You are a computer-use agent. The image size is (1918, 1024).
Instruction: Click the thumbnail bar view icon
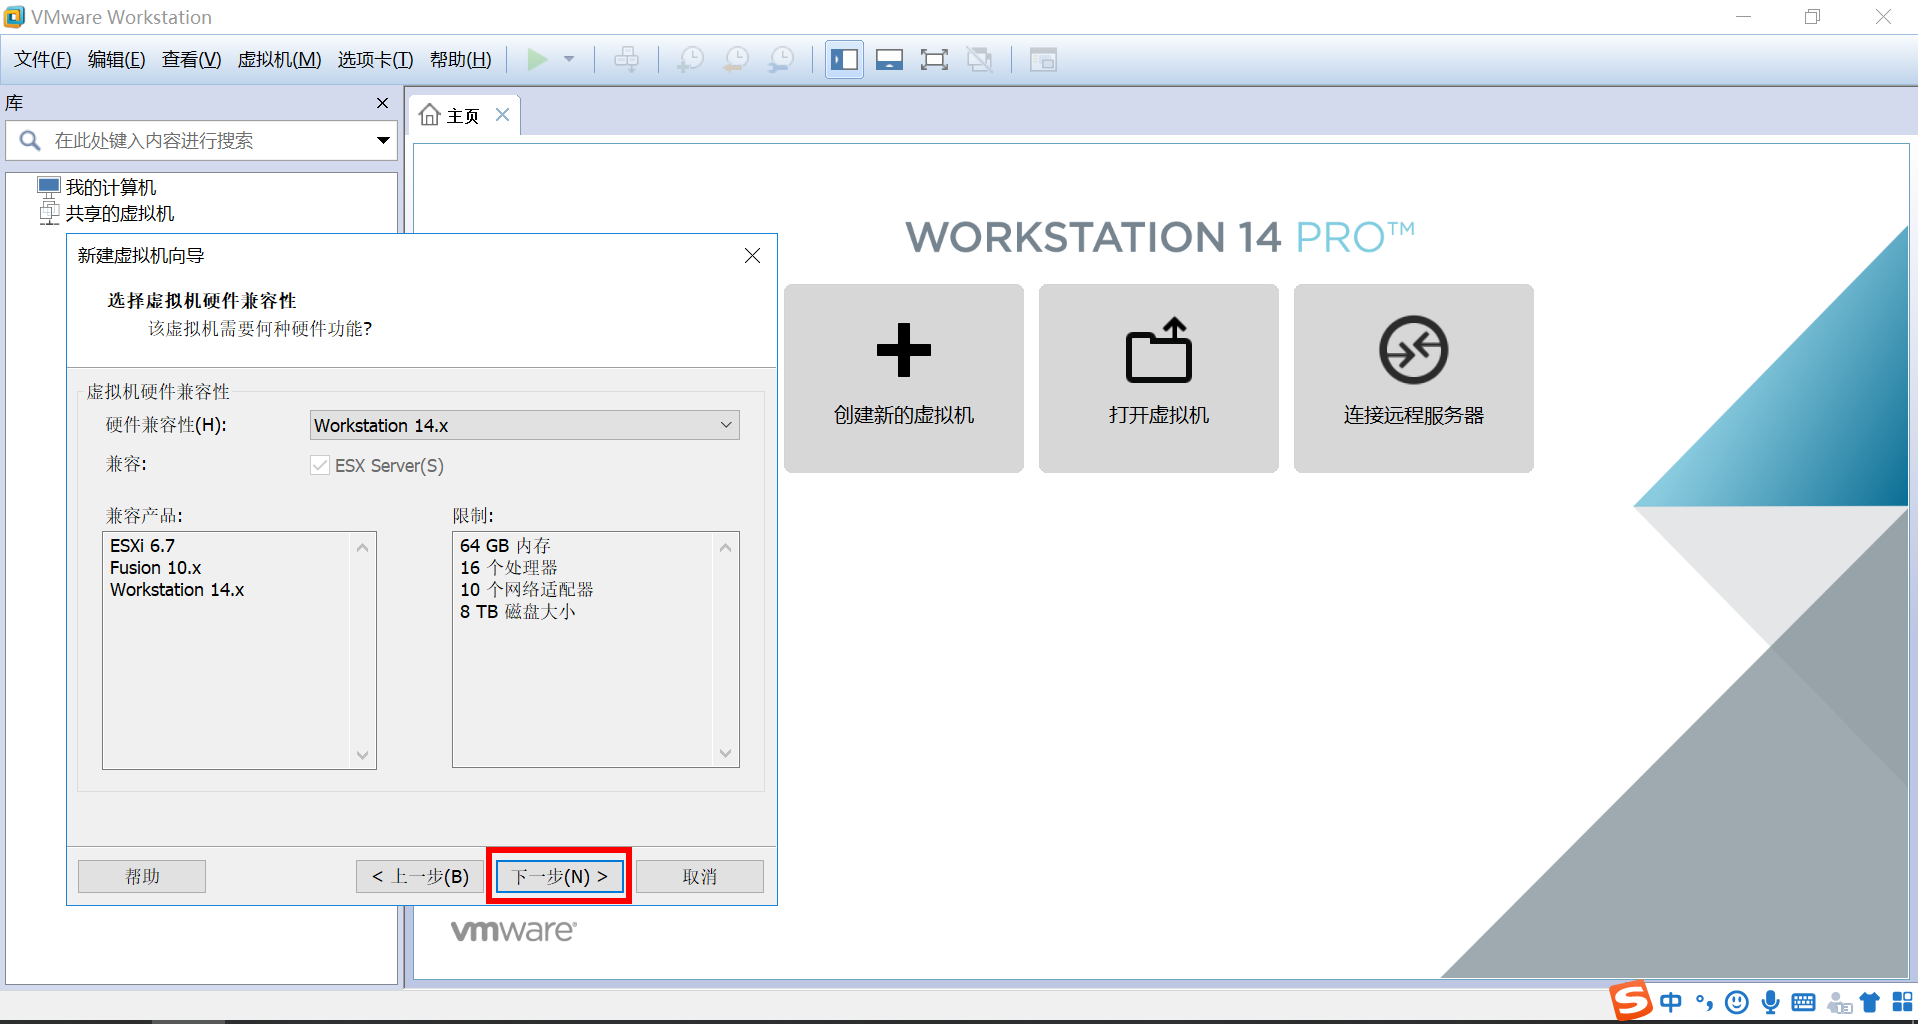pyautogui.click(x=889, y=60)
